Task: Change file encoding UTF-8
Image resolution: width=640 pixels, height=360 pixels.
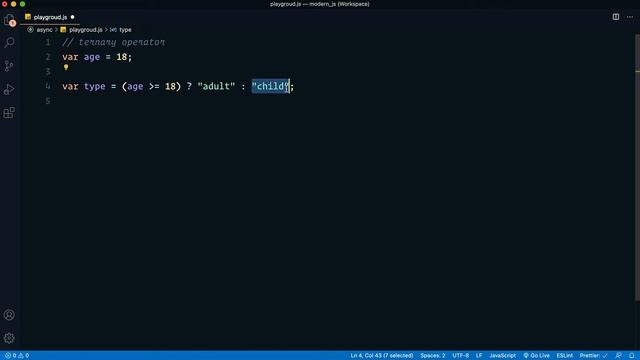Action: [460, 356]
